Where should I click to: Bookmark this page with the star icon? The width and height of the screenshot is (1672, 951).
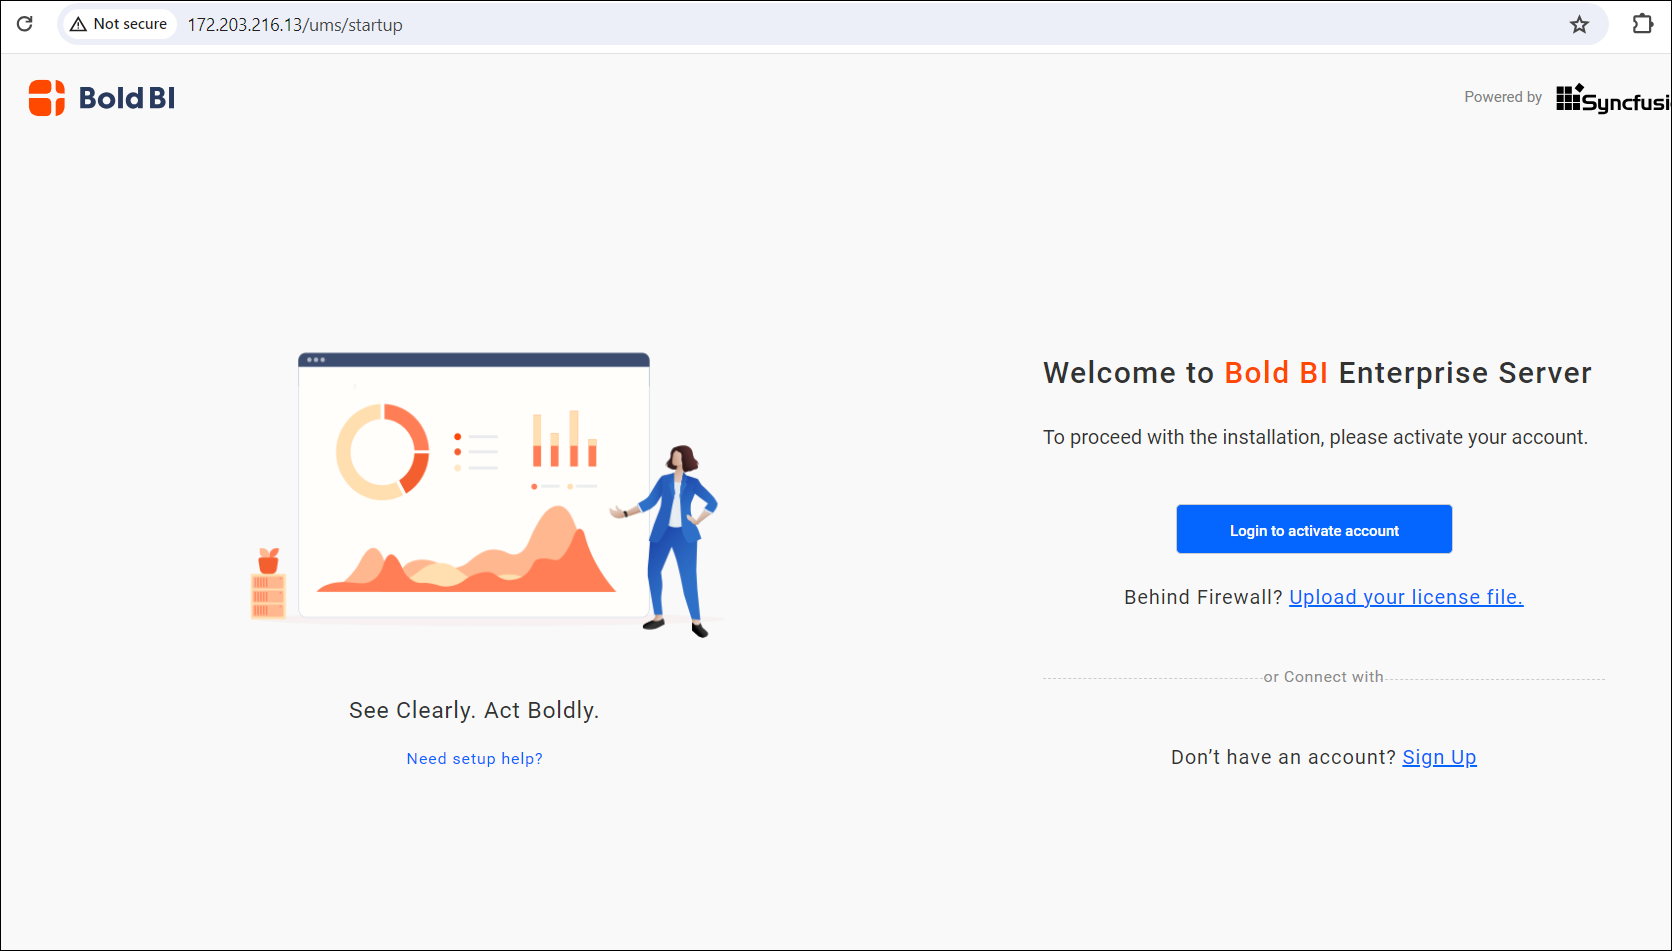1579,25
